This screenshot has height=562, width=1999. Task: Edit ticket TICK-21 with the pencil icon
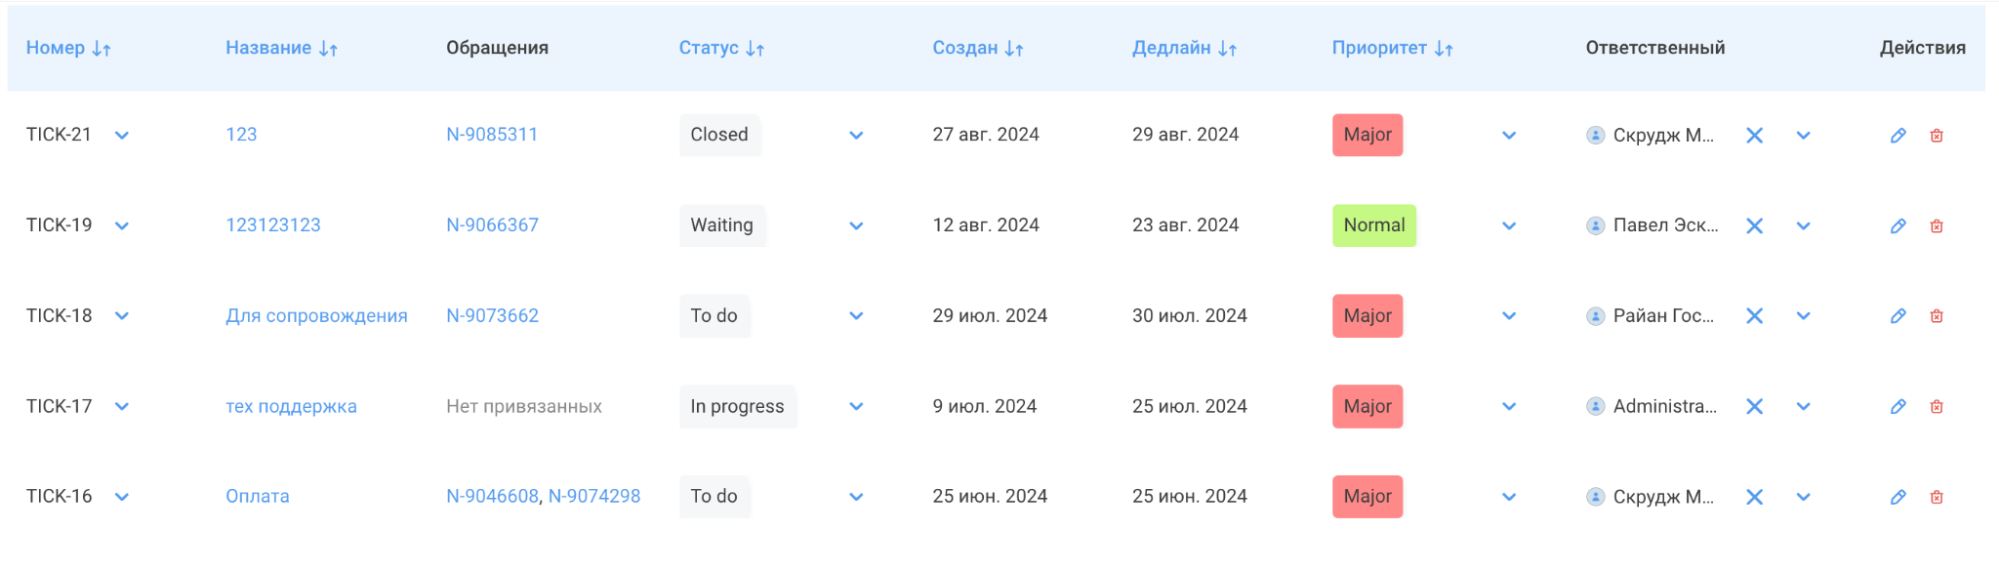(x=1897, y=135)
